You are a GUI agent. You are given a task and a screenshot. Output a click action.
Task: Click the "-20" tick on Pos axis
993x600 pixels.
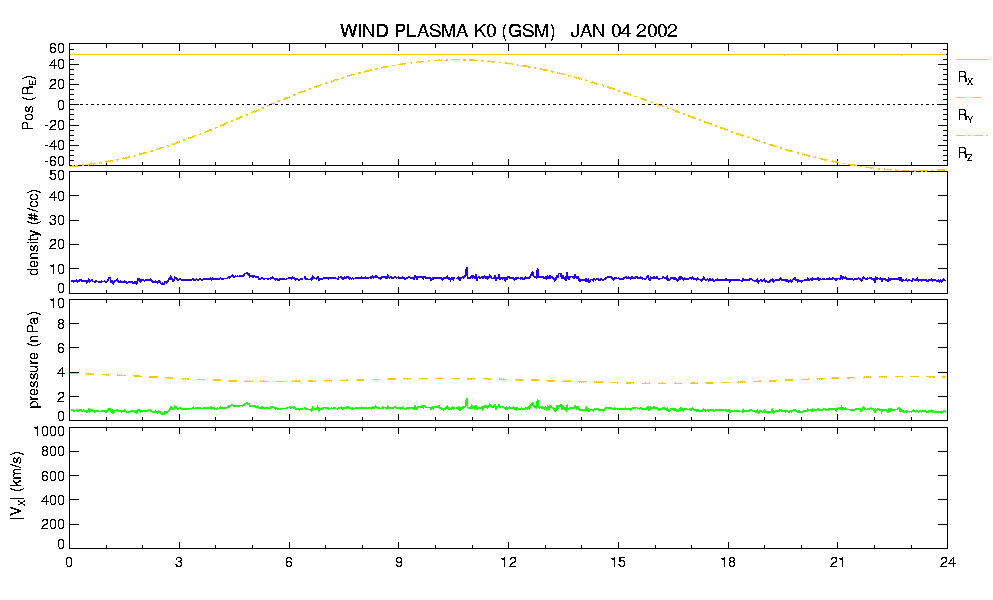tap(55, 125)
